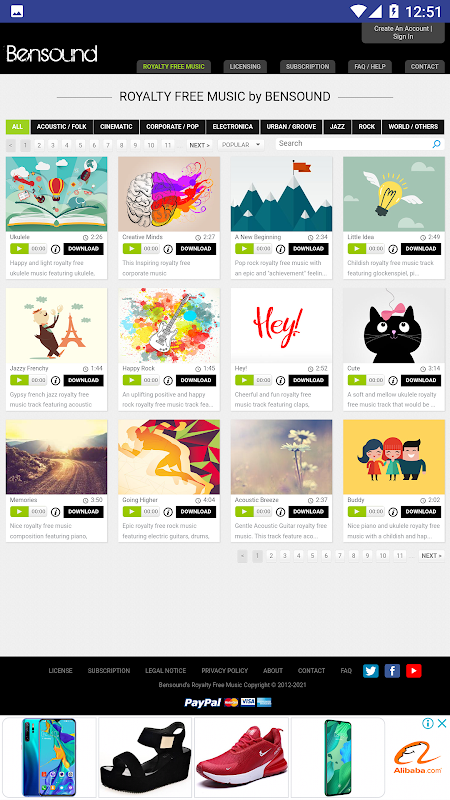This screenshot has width=450, height=800.
Task: Play the Happy Rock track
Action: [x=132, y=380]
